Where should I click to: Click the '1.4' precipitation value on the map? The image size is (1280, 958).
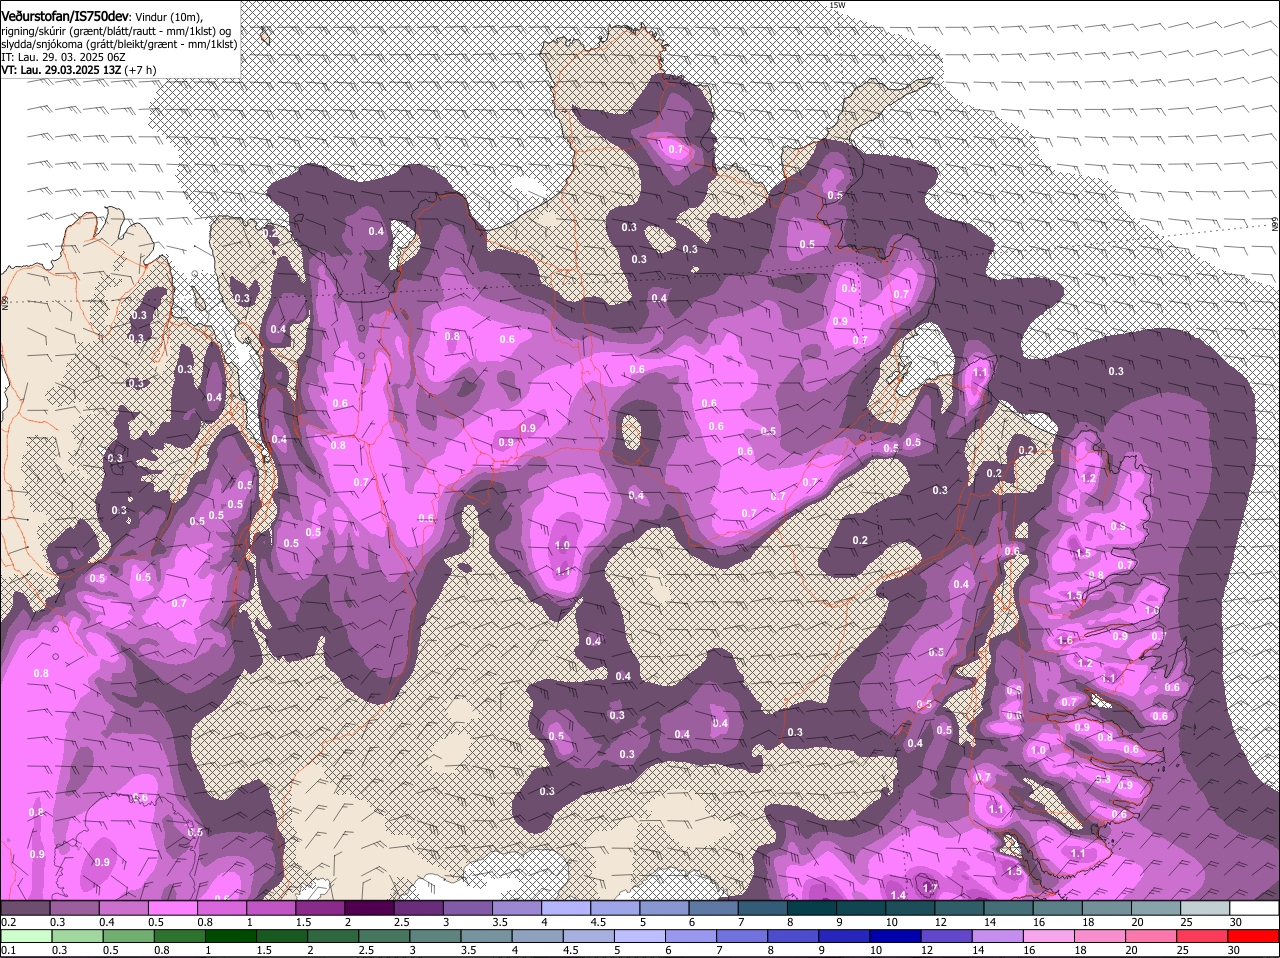[897, 895]
